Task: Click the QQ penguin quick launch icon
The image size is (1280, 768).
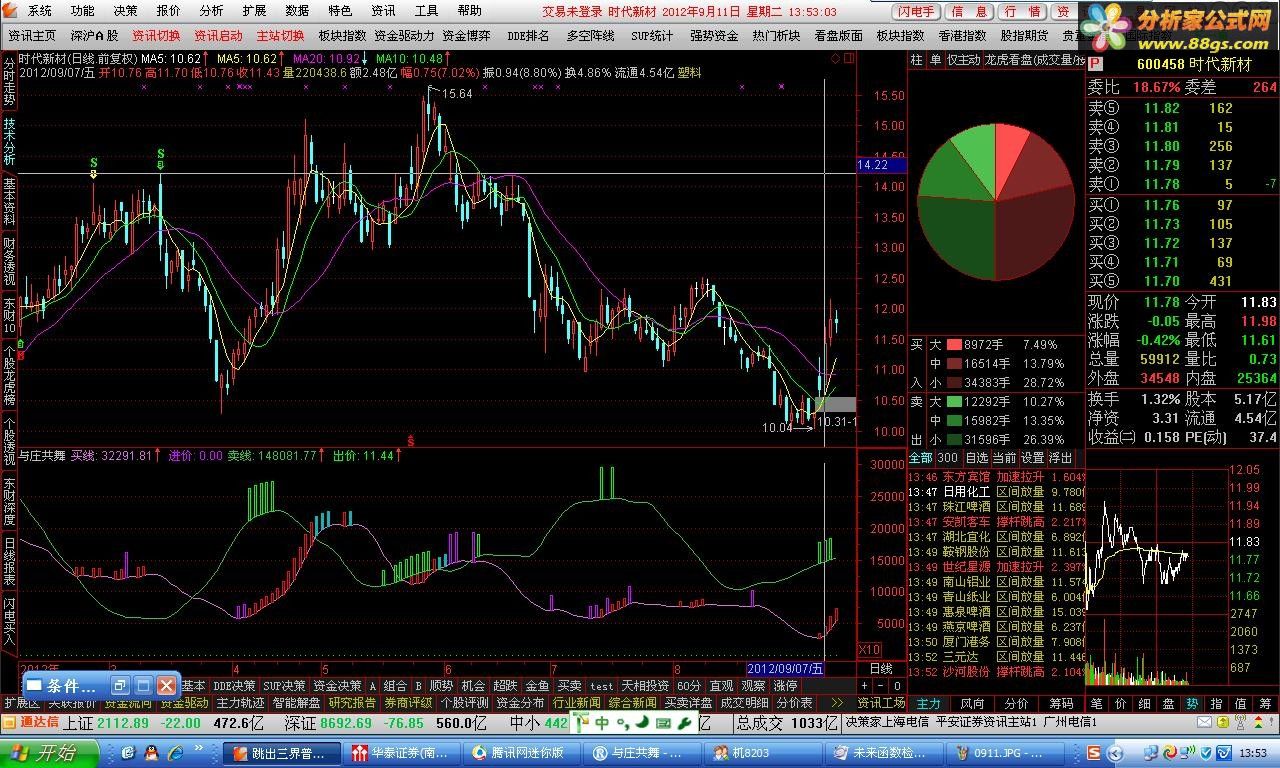Action: tap(151, 752)
